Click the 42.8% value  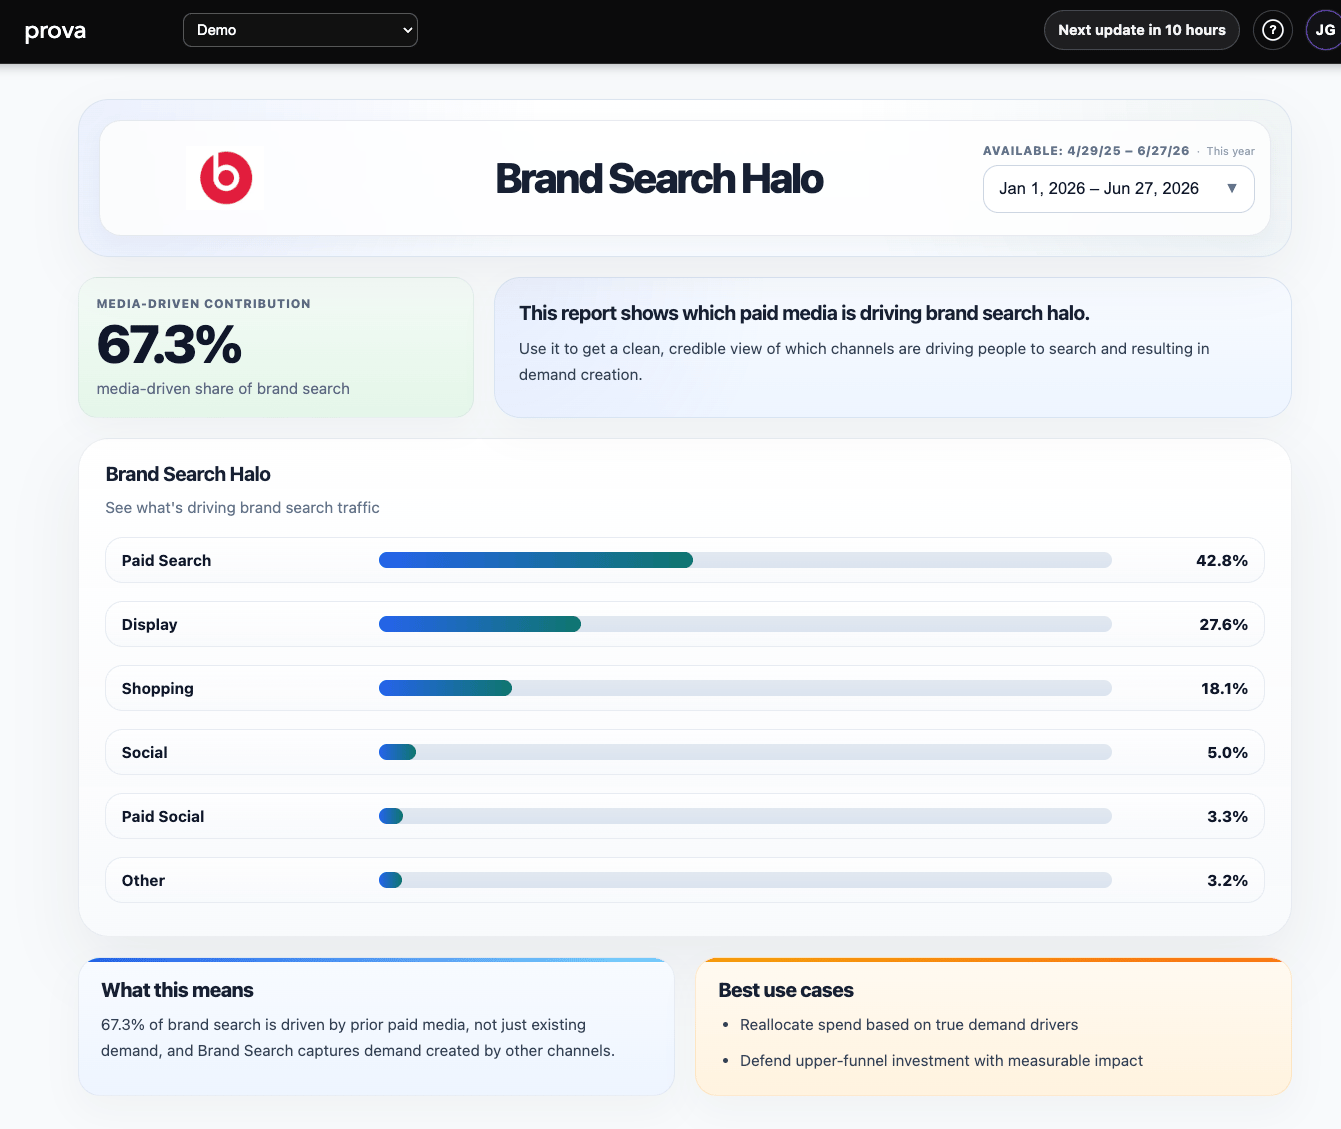(x=1221, y=561)
